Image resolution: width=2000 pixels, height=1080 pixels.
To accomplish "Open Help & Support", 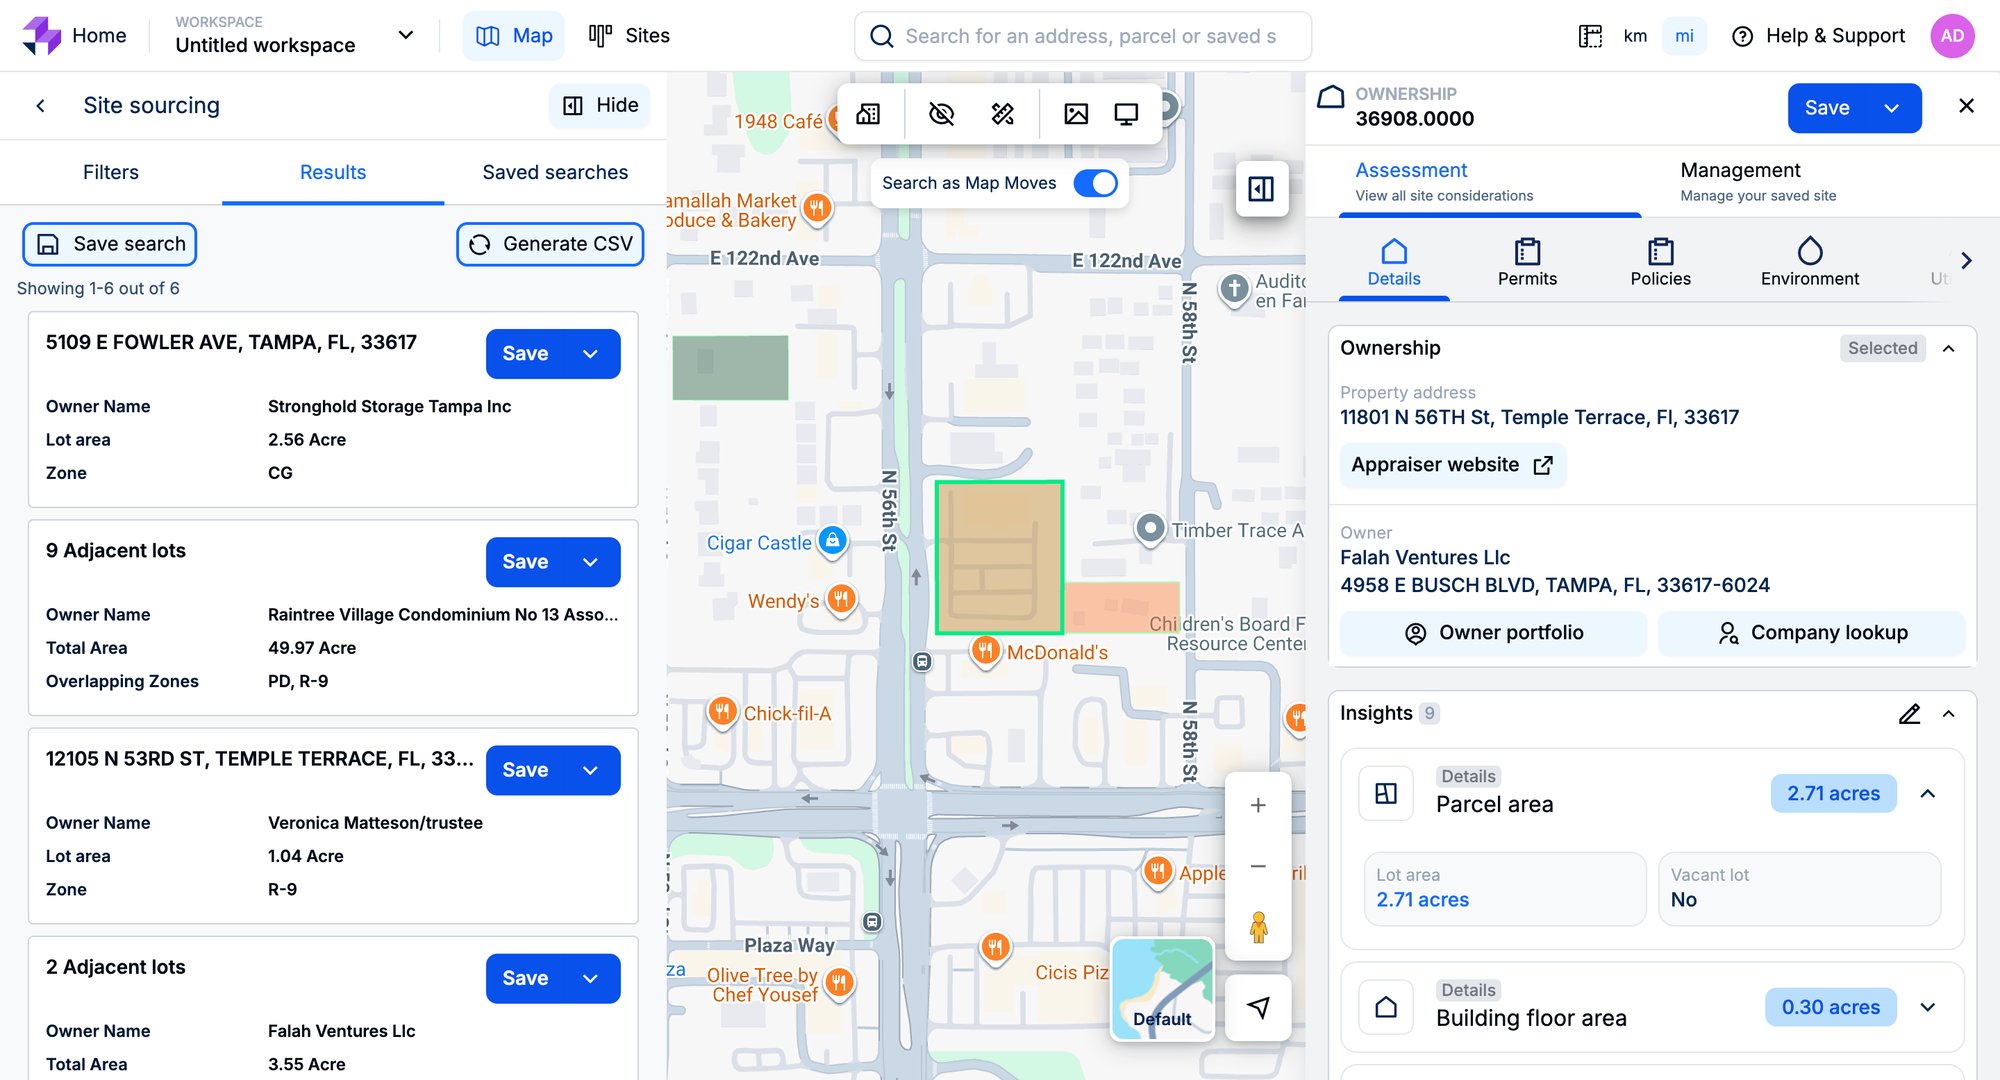I will (1819, 35).
